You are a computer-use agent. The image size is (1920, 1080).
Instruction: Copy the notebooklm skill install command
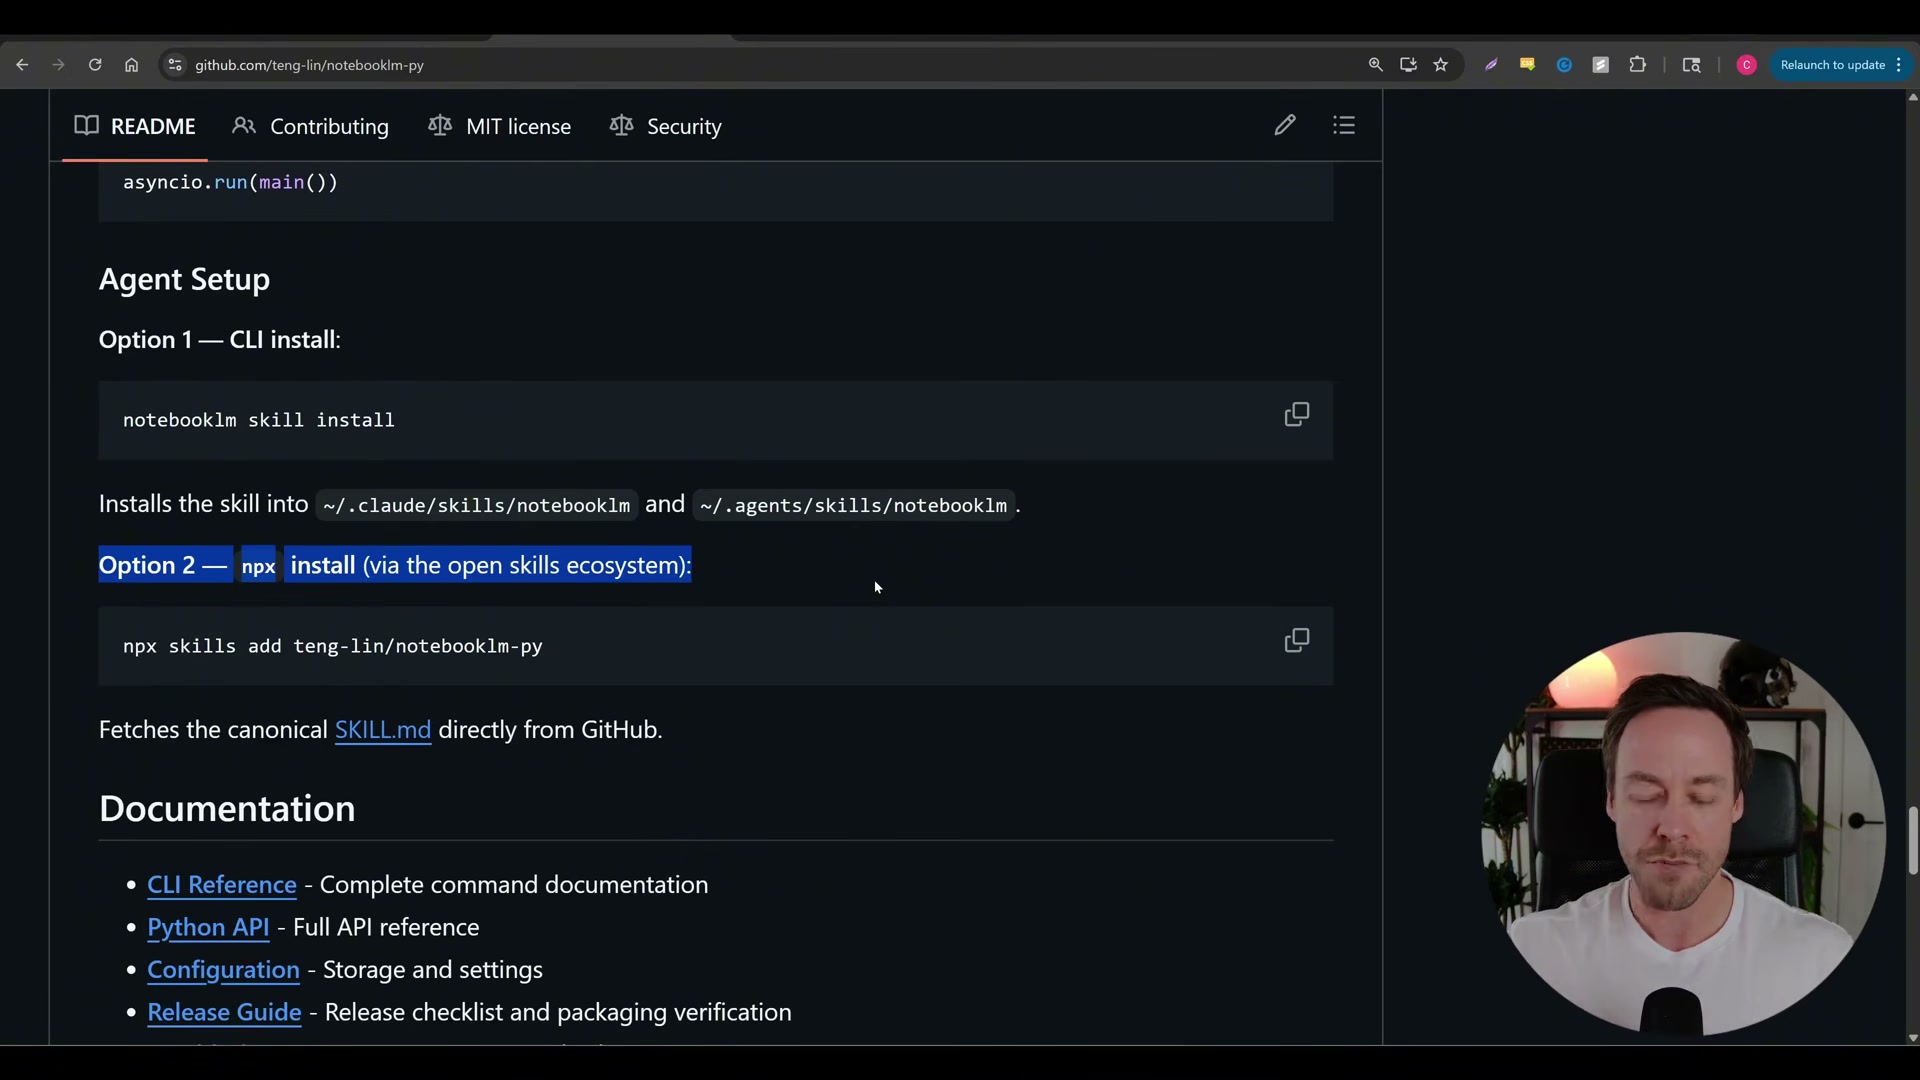coord(1296,415)
